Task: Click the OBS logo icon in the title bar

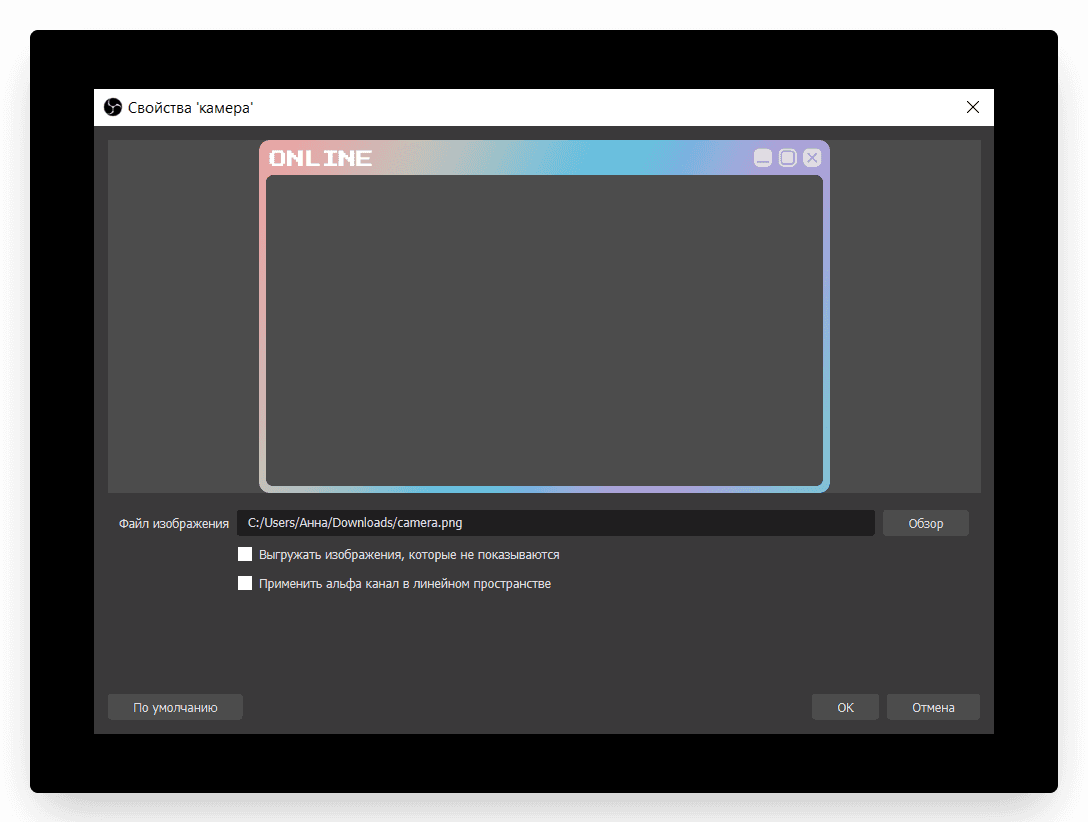Action: tap(112, 108)
